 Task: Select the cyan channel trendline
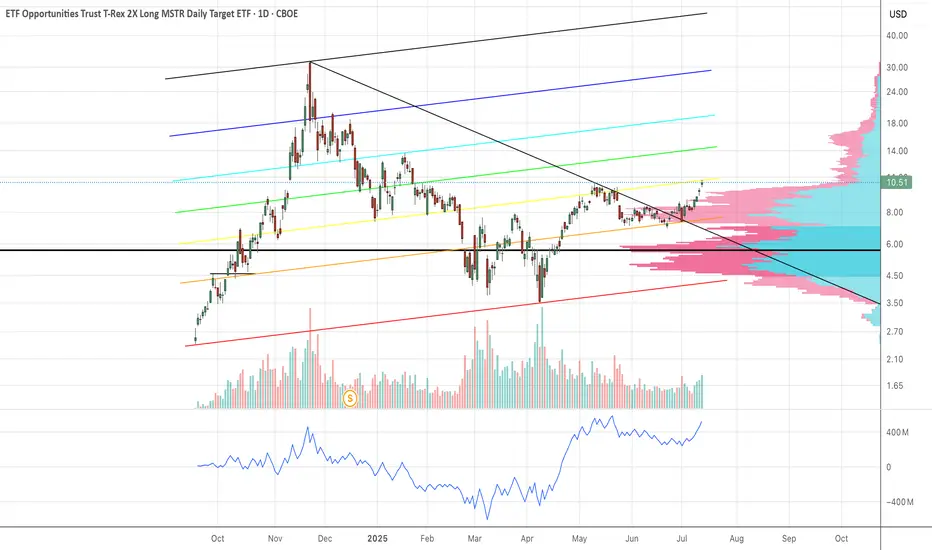(443, 149)
